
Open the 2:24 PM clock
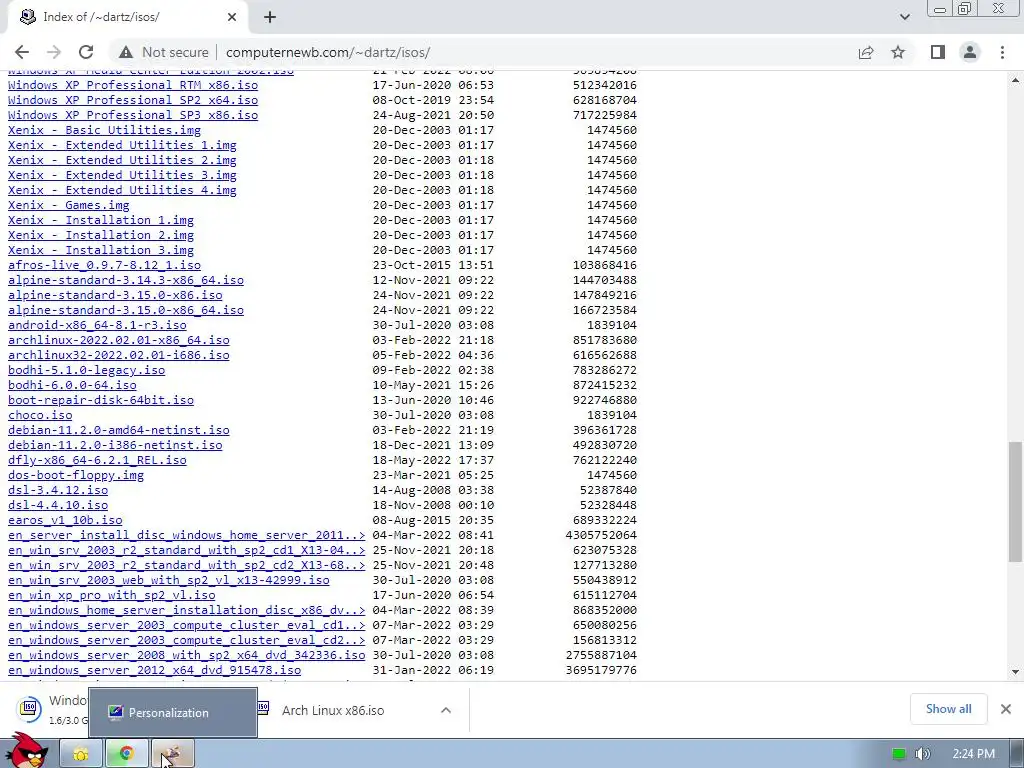pos(974,754)
